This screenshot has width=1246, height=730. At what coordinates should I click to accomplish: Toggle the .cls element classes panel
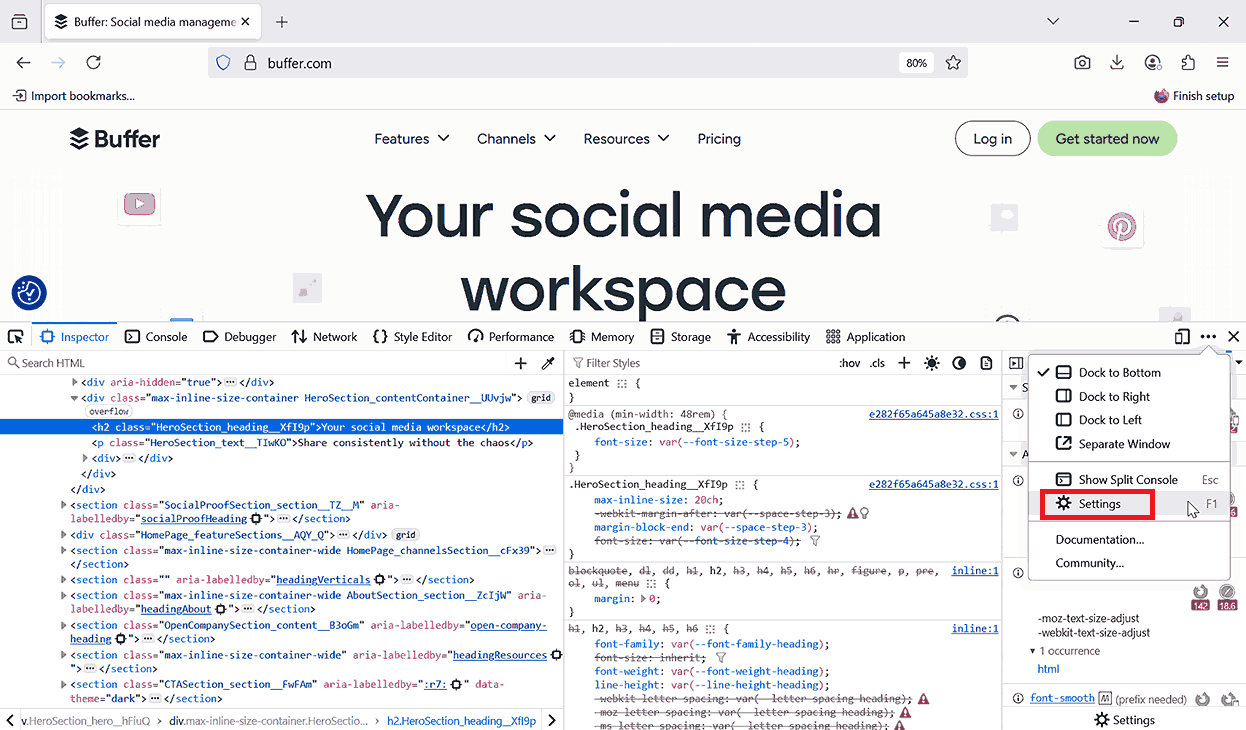point(877,363)
